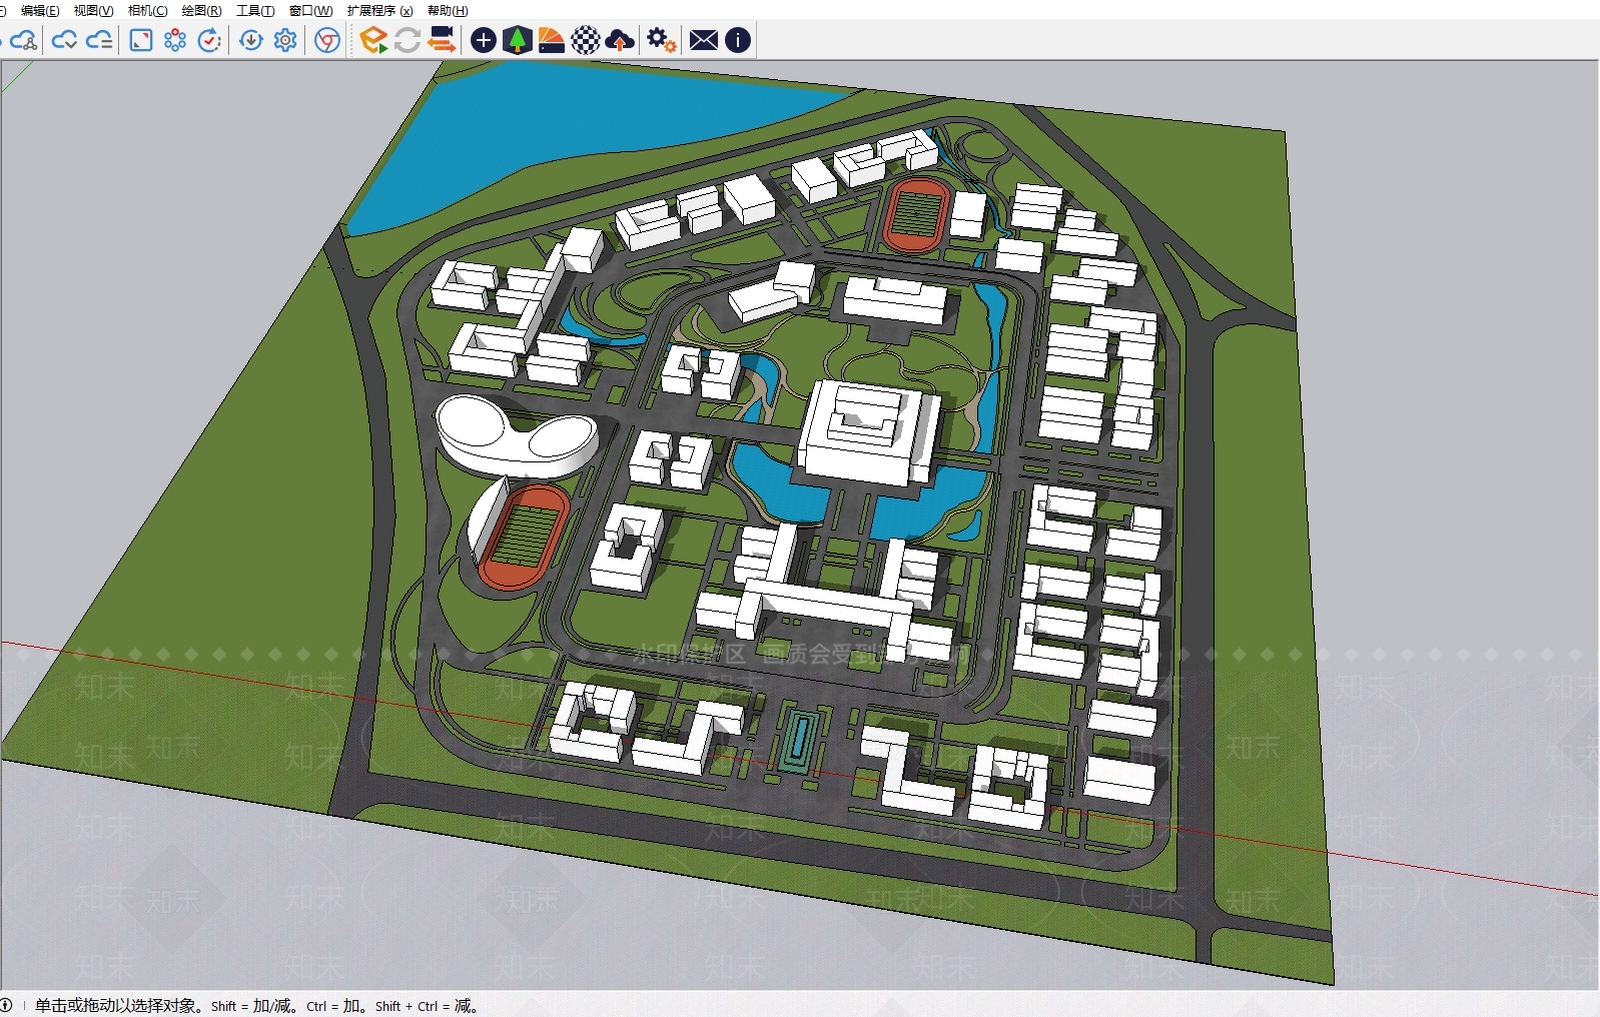Click the envelope mail icon
1600x1017 pixels.
[704, 40]
